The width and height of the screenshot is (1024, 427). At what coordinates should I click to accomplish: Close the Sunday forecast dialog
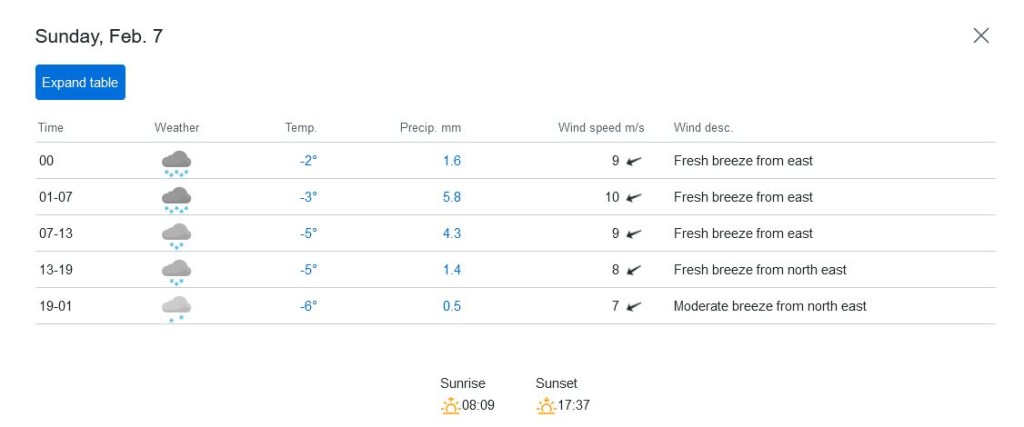pyautogui.click(x=981, y=36)
